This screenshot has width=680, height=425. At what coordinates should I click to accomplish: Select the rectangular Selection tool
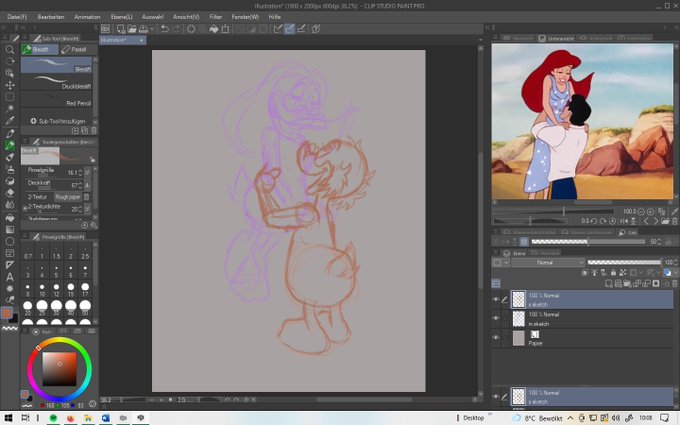tap(10, 97)
